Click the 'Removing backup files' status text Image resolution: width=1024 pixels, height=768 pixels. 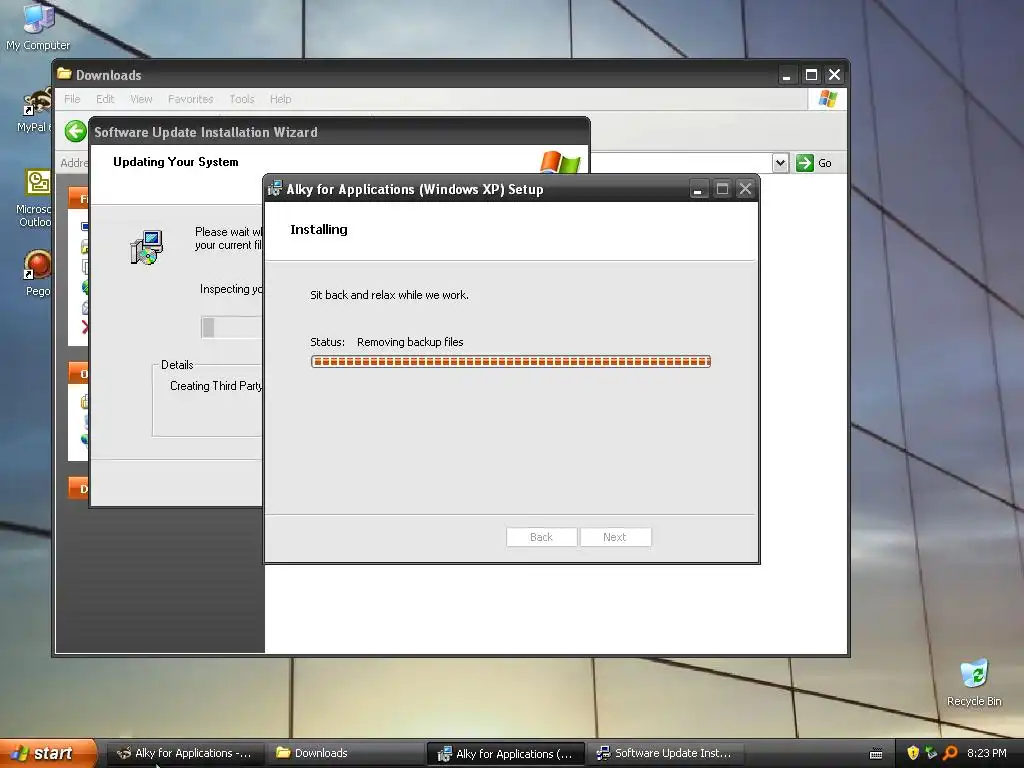[x=410, y=342]
